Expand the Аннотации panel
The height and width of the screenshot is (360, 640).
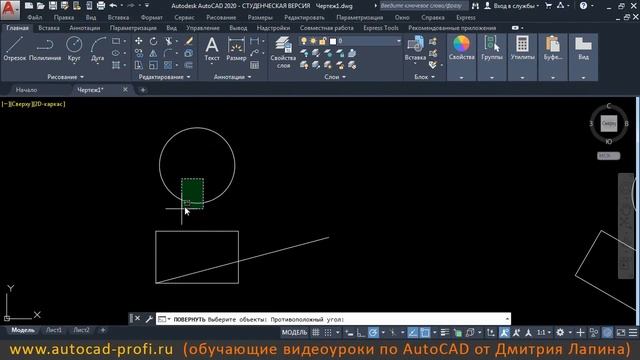232,77
